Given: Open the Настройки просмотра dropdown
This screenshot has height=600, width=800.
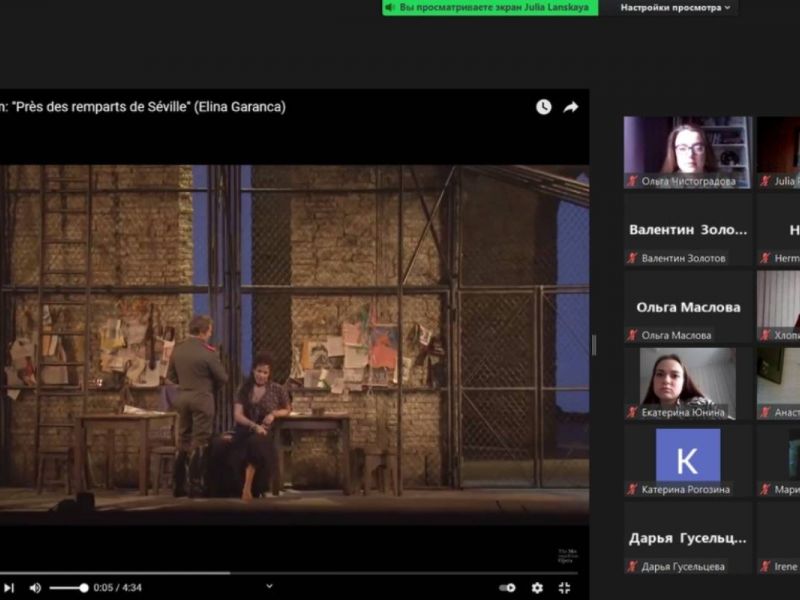Looking at the screenshot, I should (675, 8).
